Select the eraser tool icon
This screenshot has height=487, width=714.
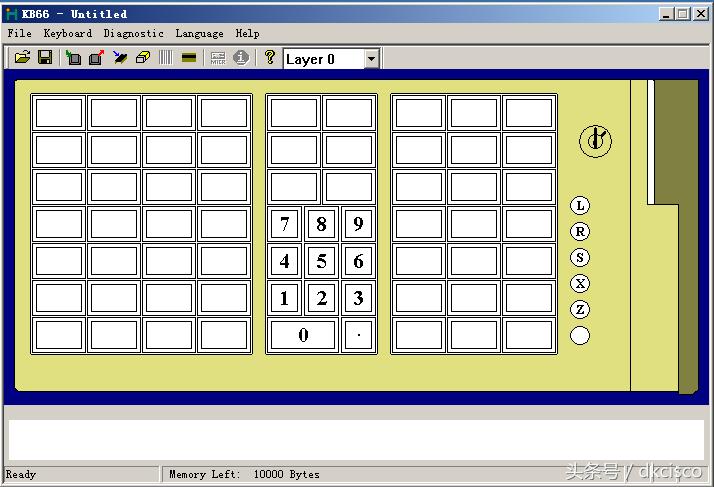pyautogui.click(x=143, y=57)
